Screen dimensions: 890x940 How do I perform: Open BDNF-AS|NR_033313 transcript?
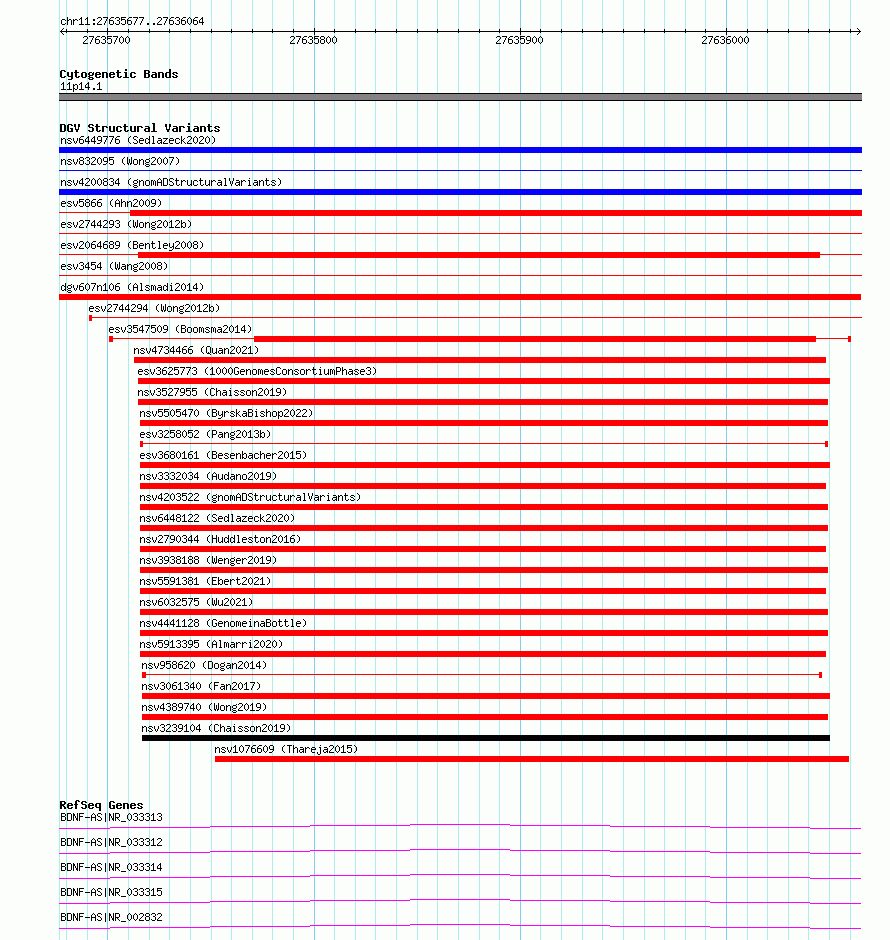[111, 817]
